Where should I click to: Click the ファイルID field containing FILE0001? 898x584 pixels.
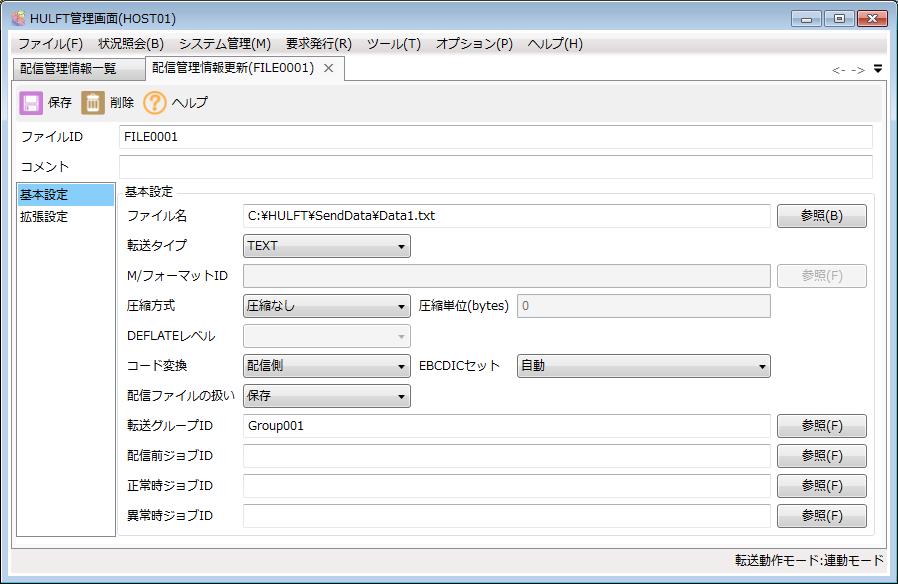(x=496, y=137)
